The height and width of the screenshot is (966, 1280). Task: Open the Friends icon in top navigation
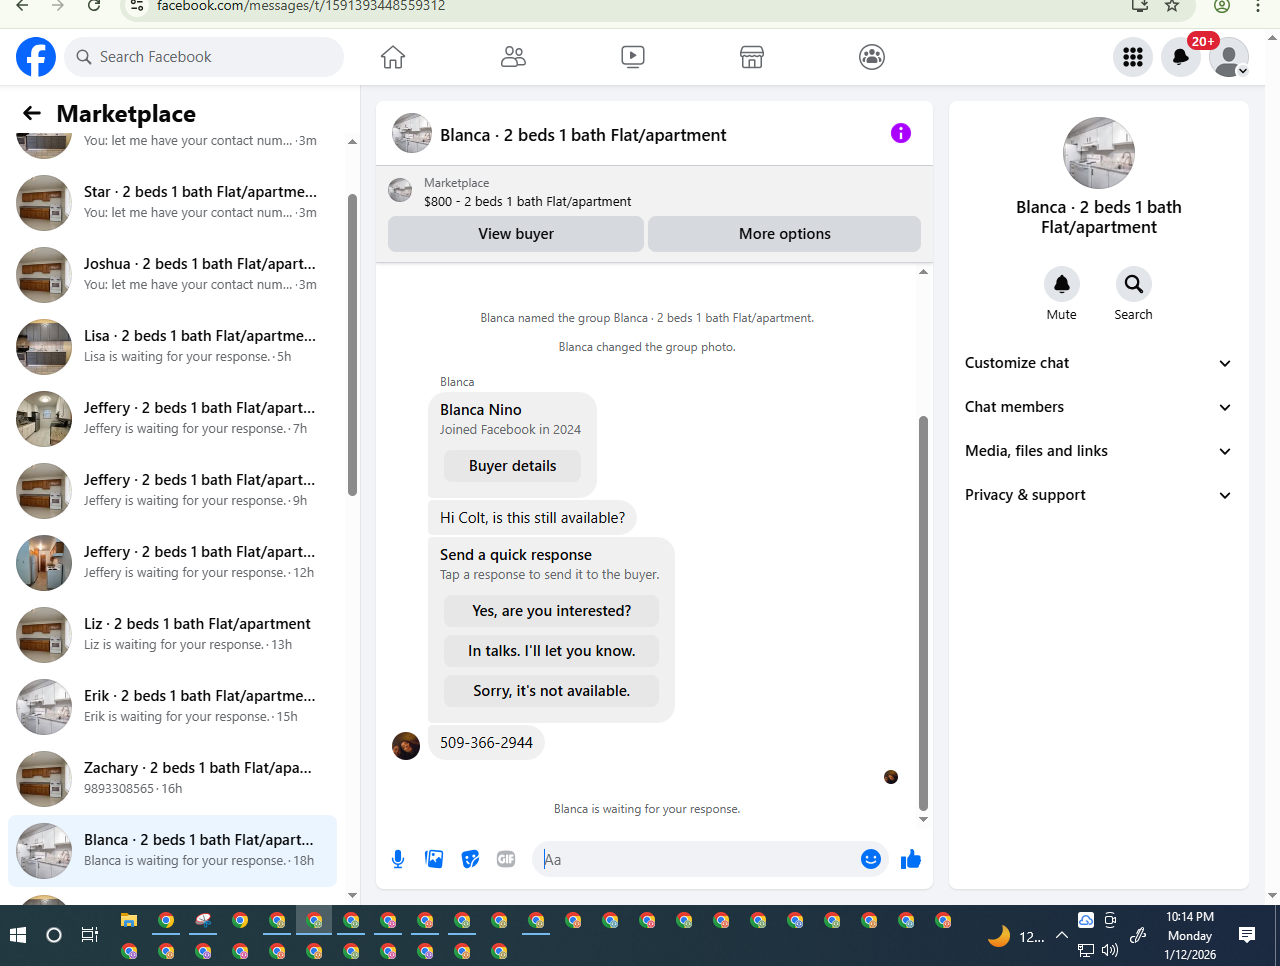click(513, 57)
